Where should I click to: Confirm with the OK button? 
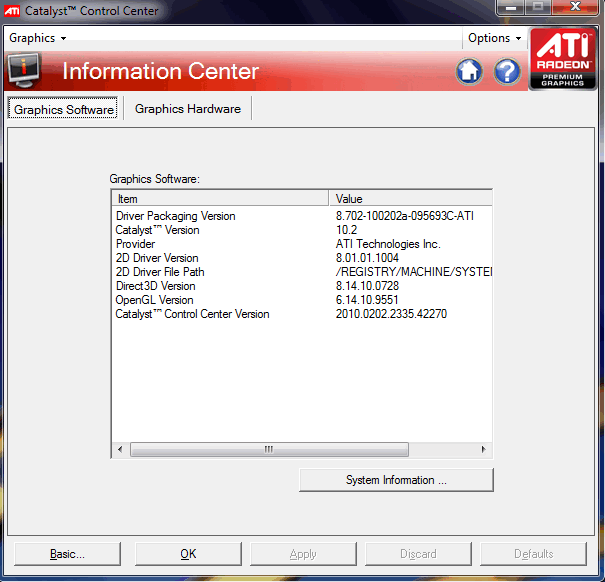(x=188, y=554)
